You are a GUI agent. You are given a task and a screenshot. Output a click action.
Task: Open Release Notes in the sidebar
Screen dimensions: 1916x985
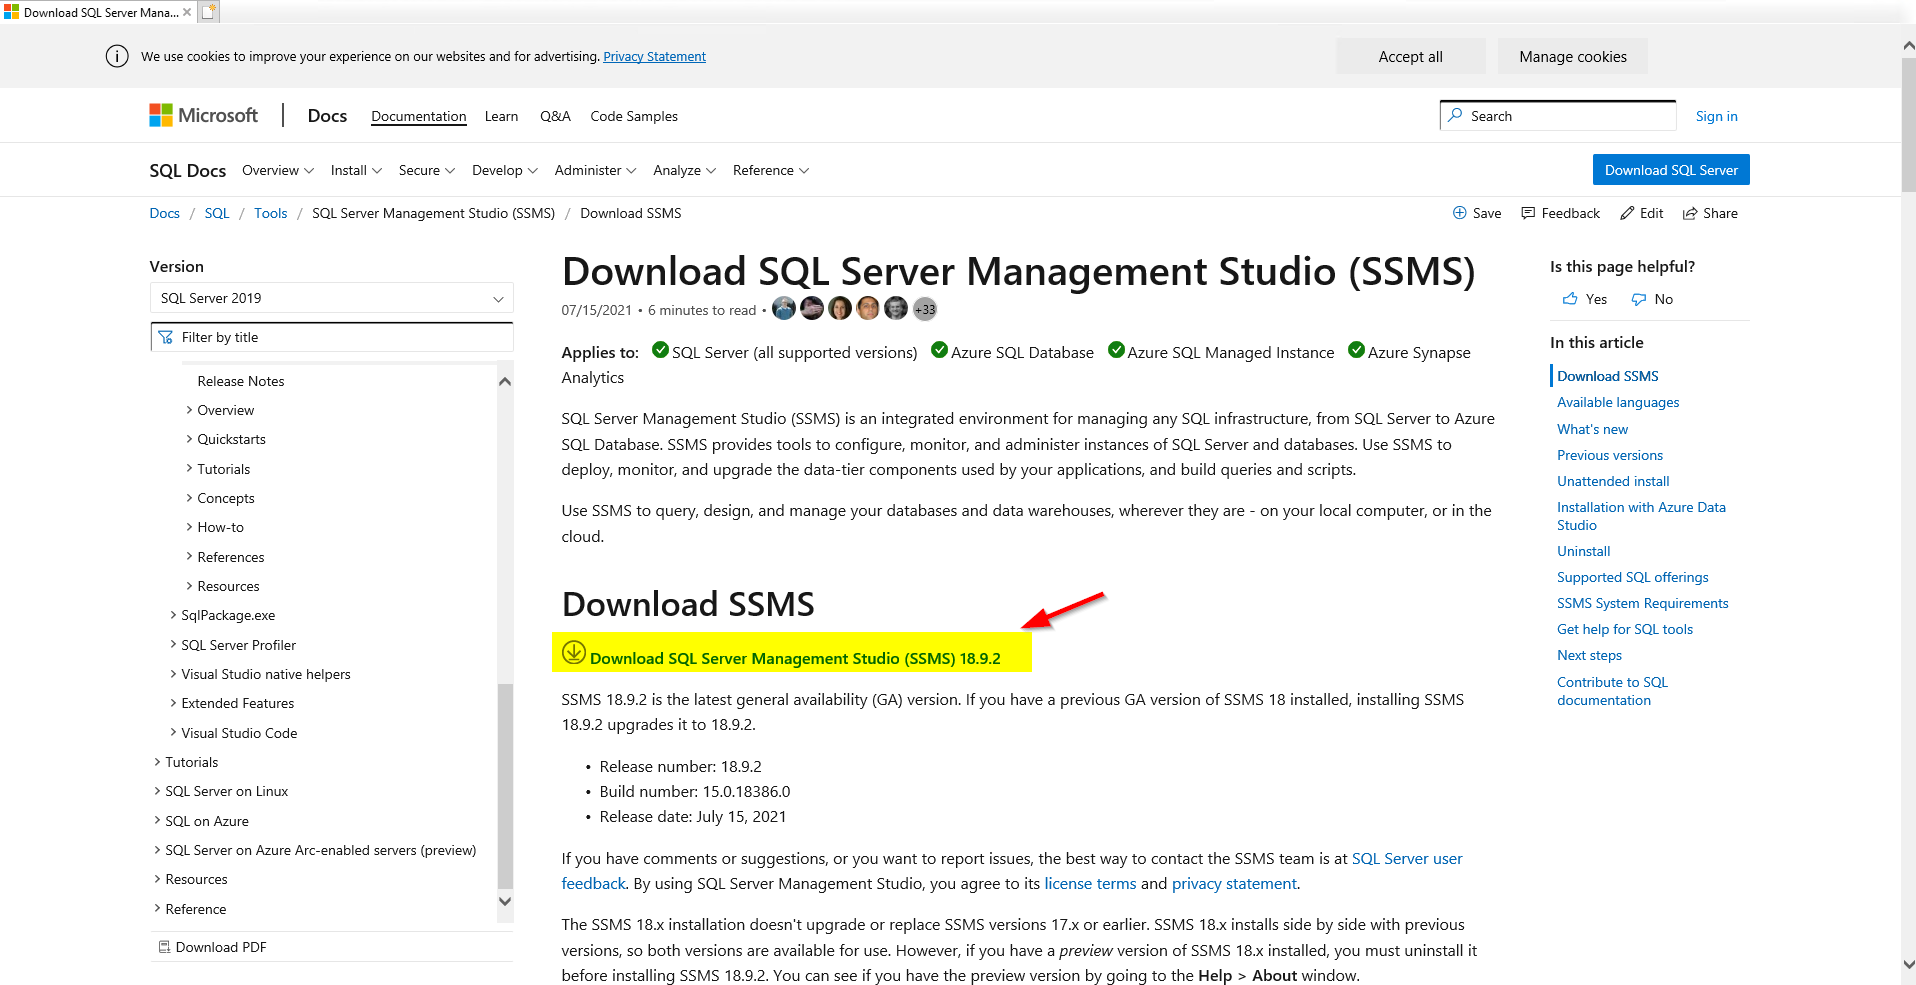pyautogui.click(x=241, y=381)
